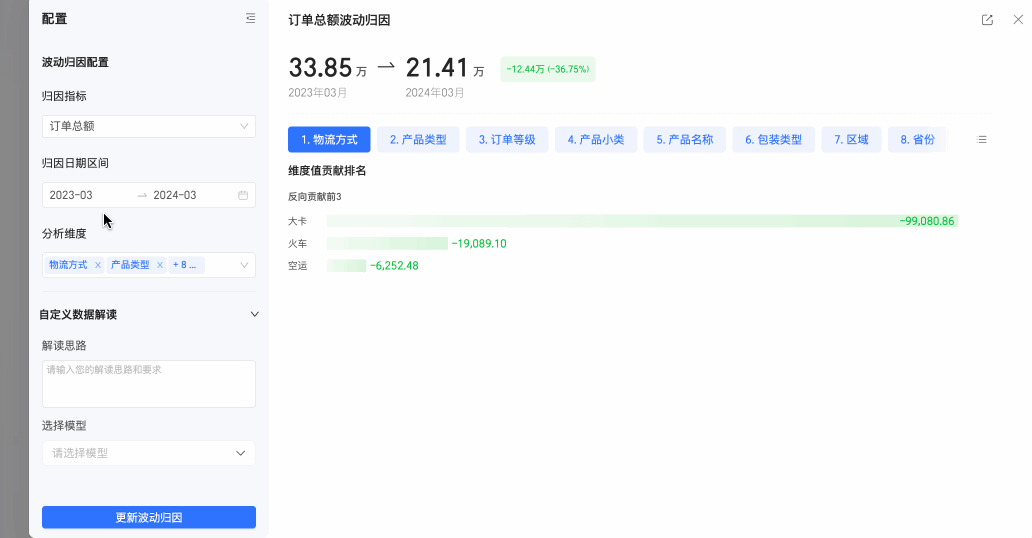Open the 请选择模型 dropdown
Image resolution: width=1032 pixels, height=538 pixels.
[x=149, y=453]
